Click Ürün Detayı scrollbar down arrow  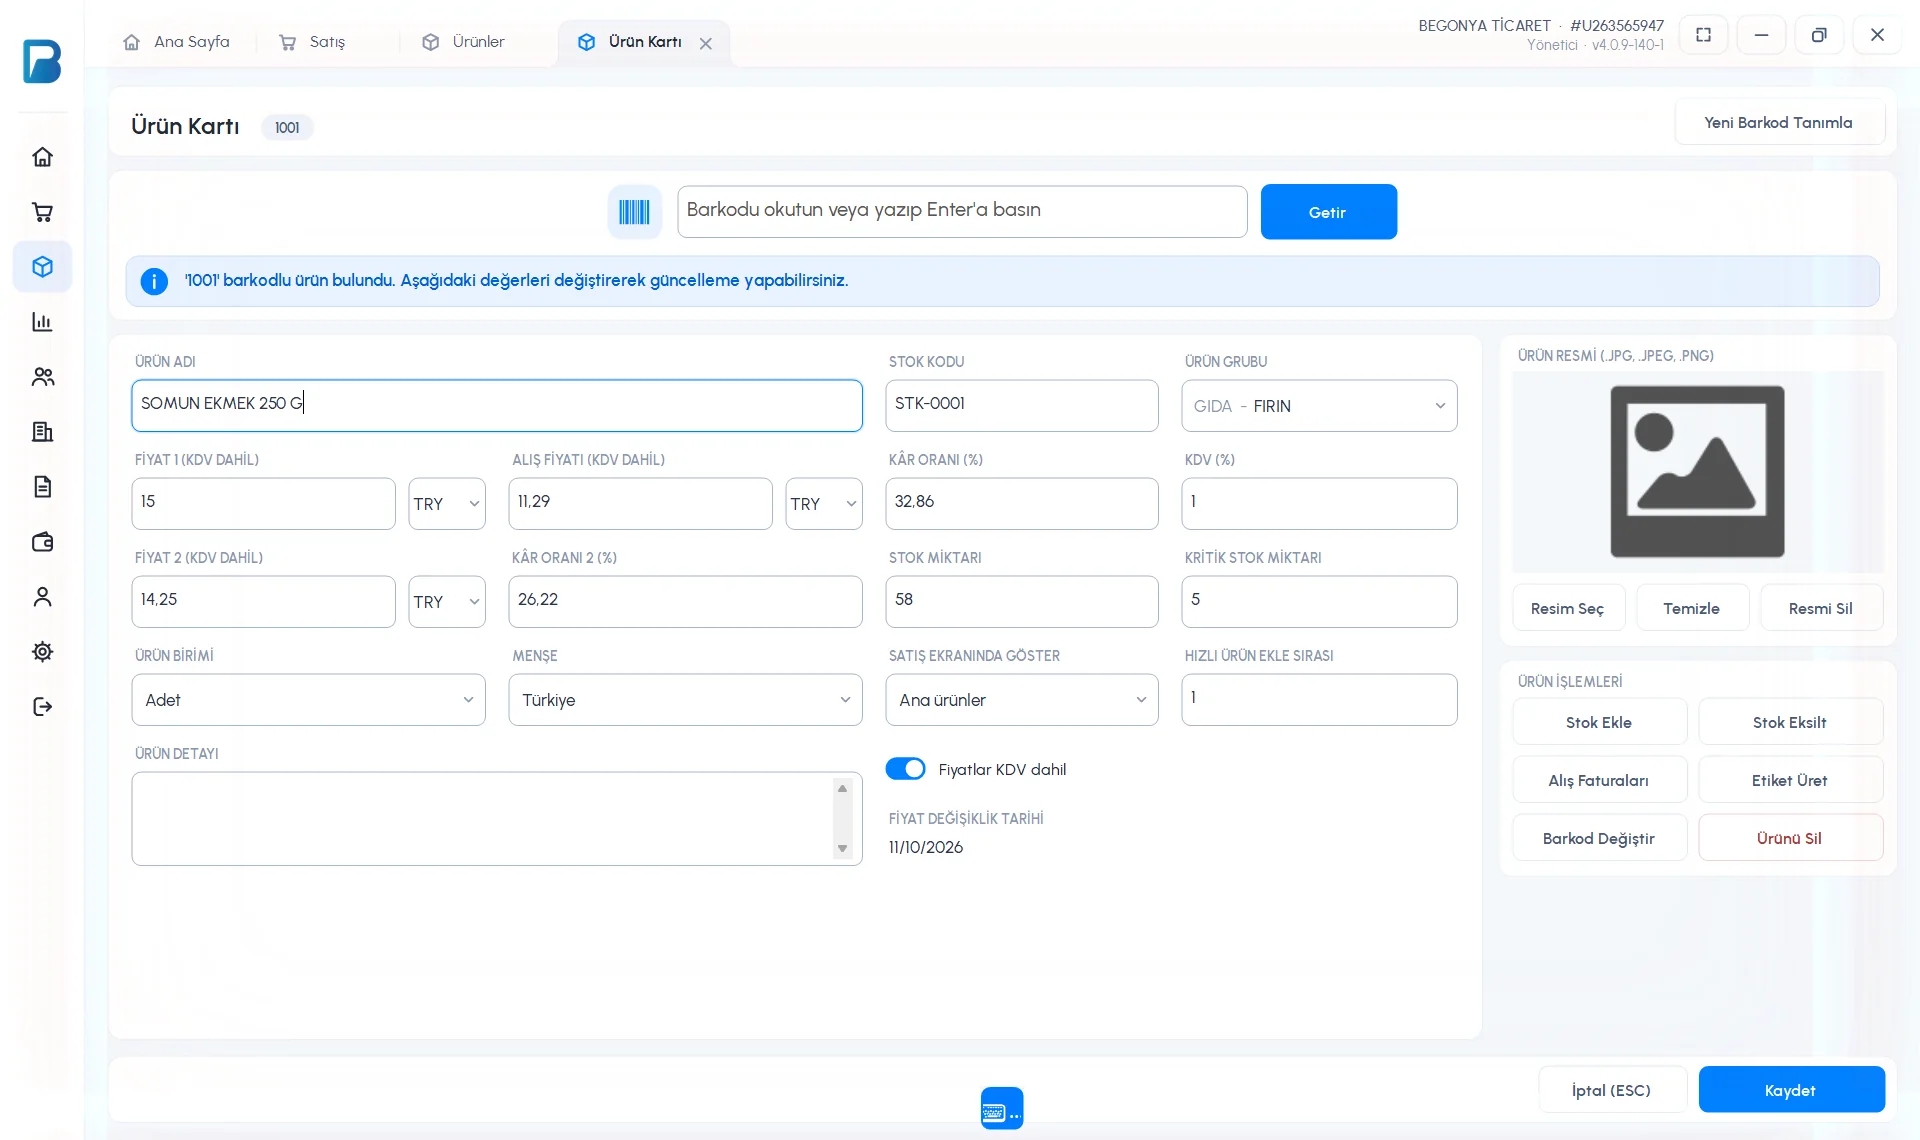click(x=842, y=849)
